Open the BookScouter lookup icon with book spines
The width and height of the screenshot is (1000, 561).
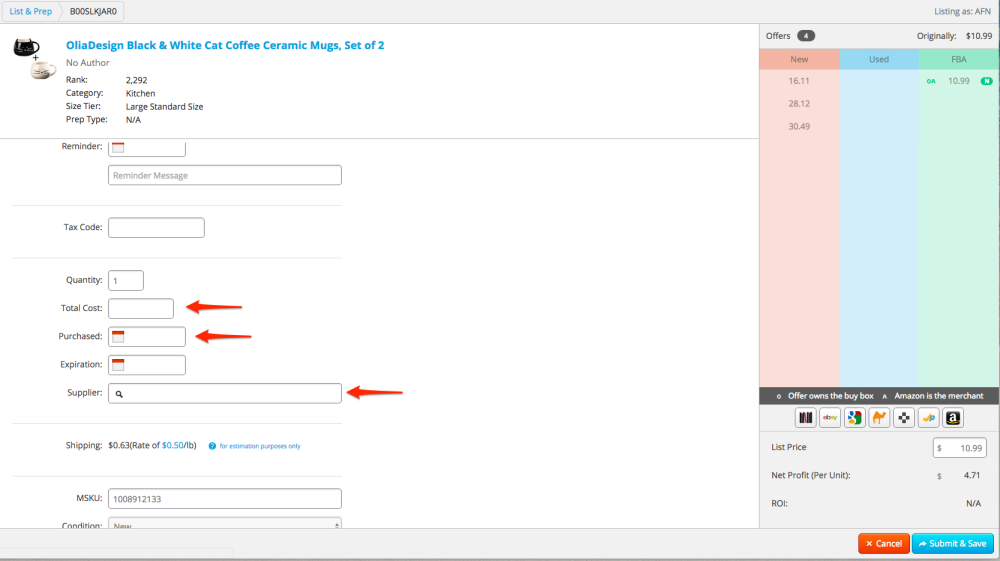(805, 418)
